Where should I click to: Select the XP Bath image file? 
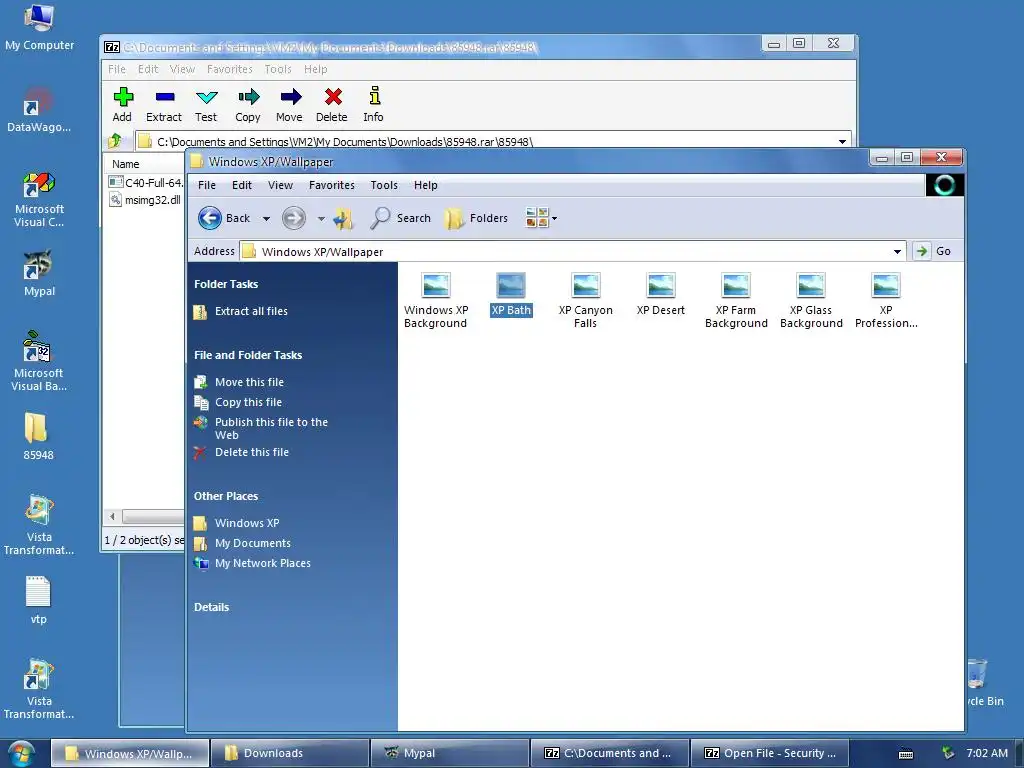tap(511, 295)
